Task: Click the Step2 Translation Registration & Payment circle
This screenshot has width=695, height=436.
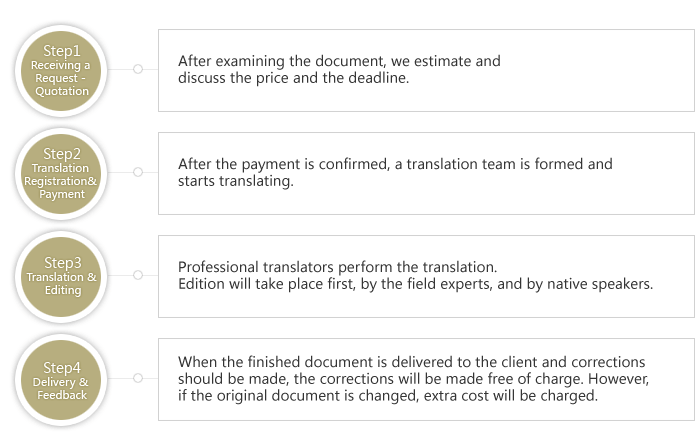Action: [61, 174]
